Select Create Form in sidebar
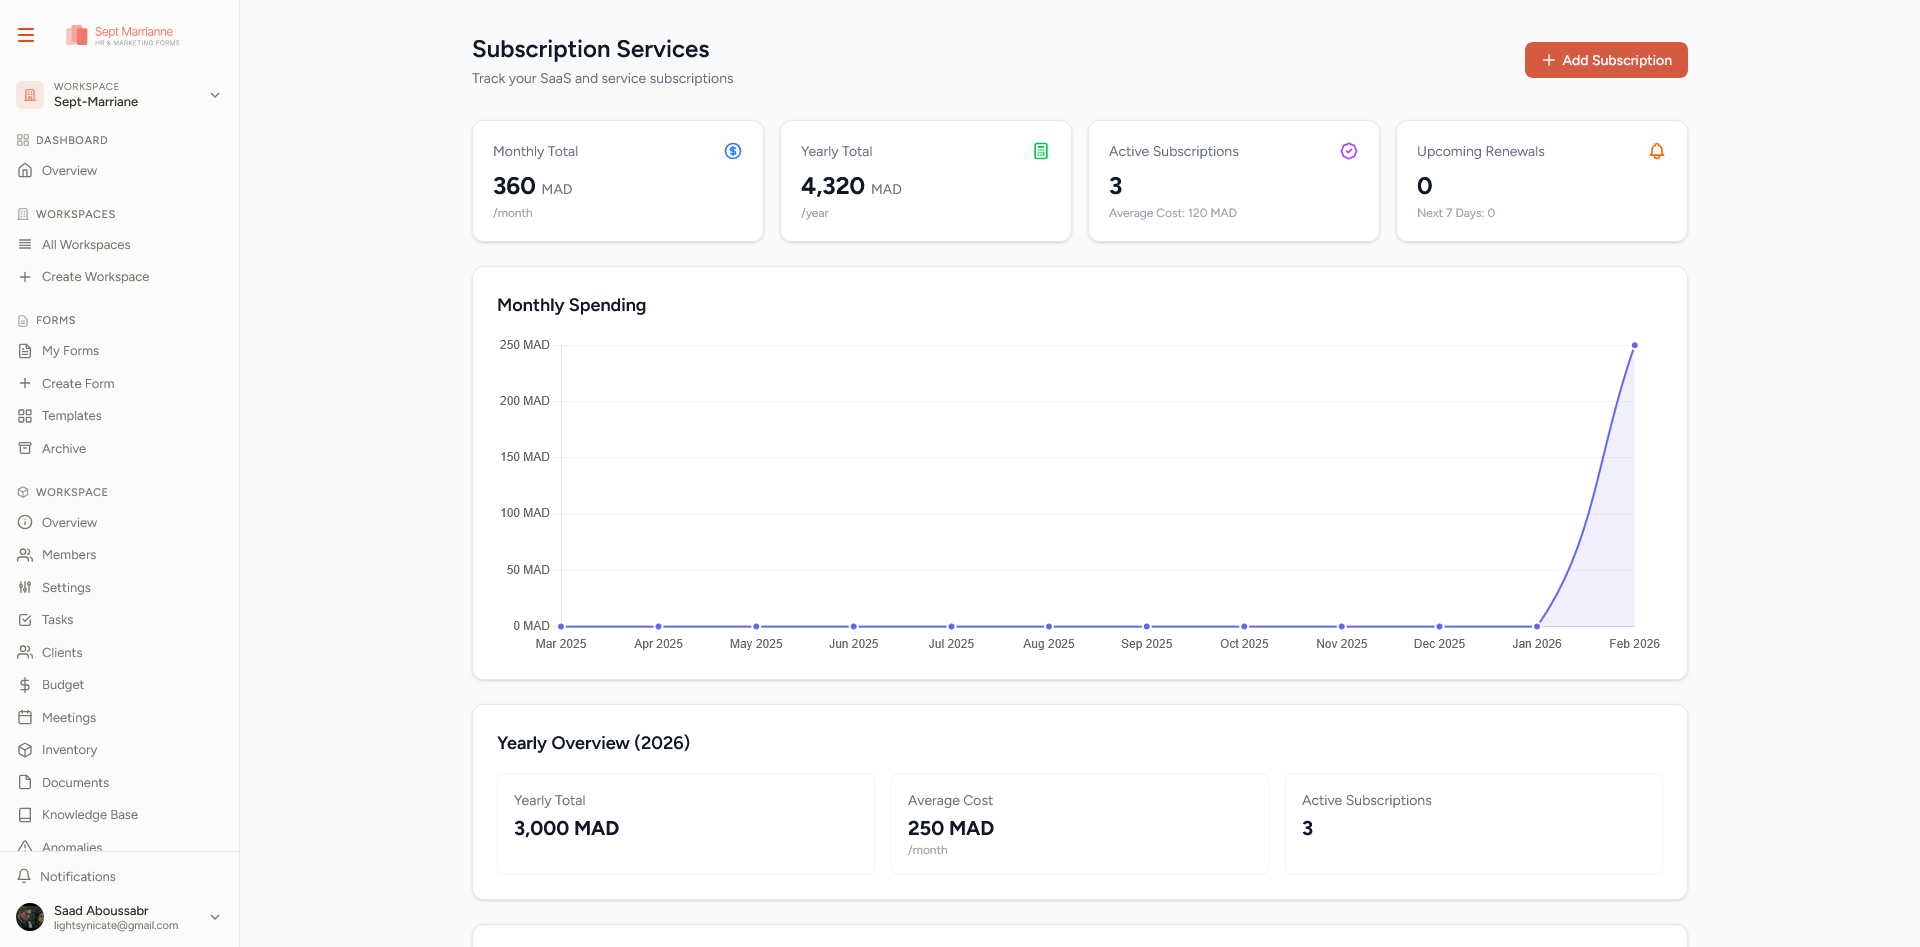 pyautogui.click(x=77, y=384)
